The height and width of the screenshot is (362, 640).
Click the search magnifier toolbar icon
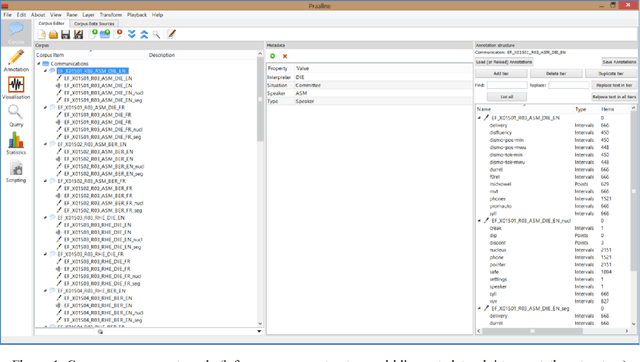tap(156, 35)
